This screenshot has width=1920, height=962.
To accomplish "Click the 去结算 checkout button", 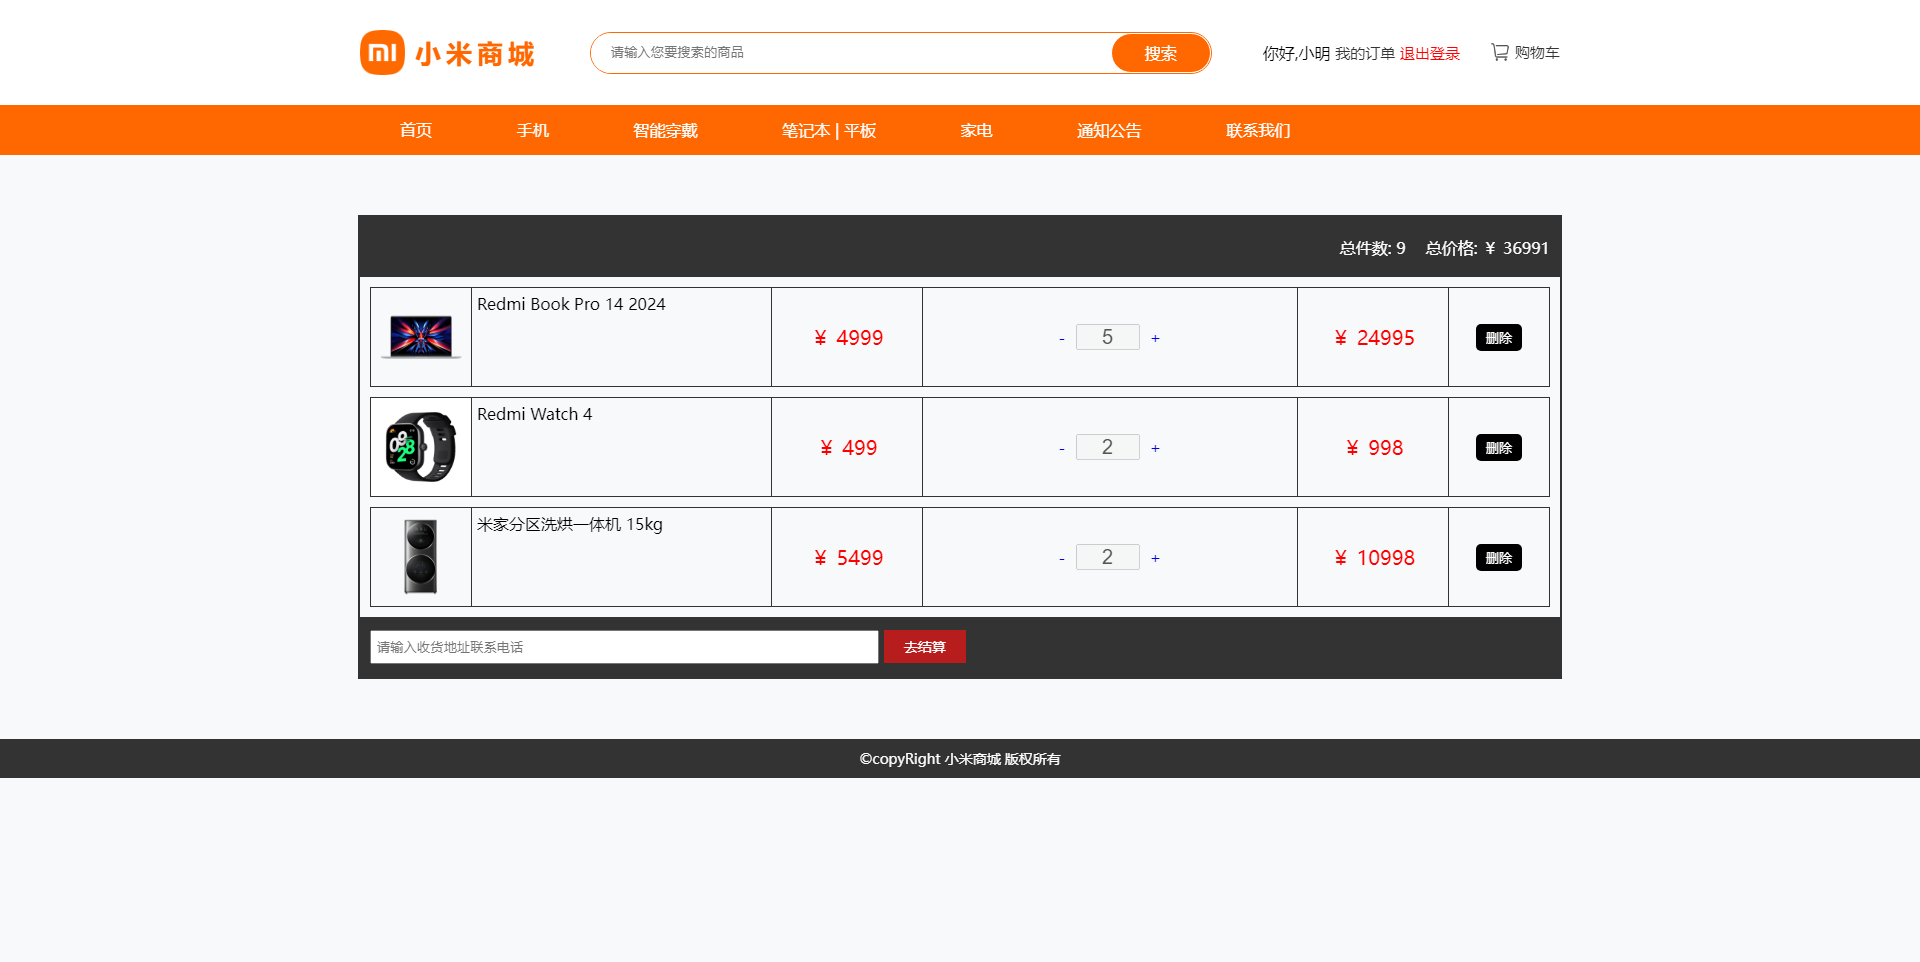I will pos(924,647).
